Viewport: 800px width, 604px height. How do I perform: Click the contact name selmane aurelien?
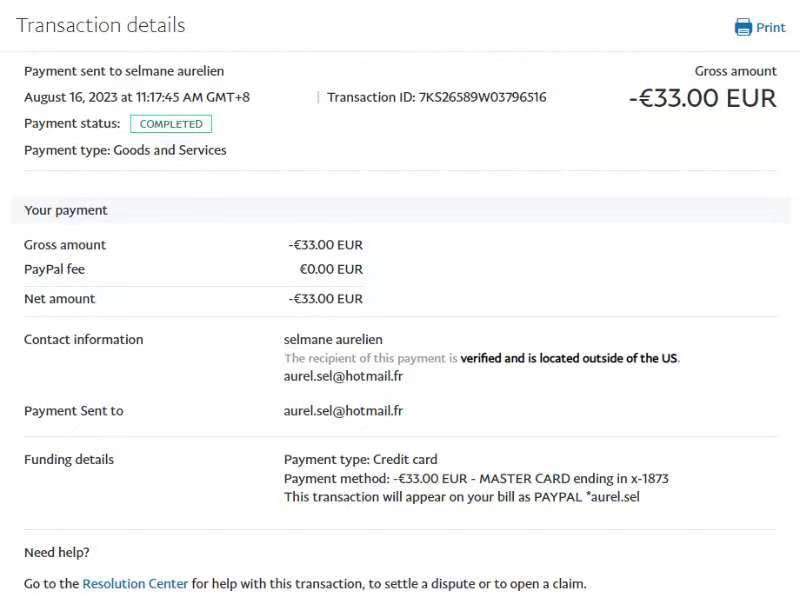point(333,339)
